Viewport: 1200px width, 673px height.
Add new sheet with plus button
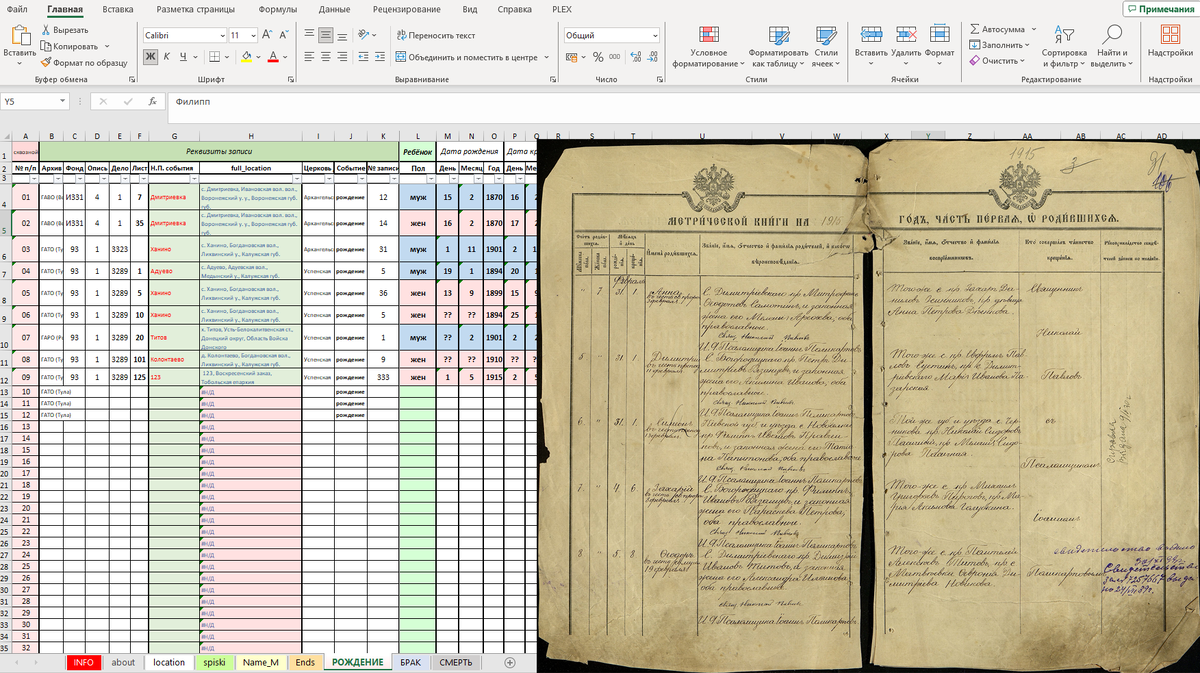point(509,662)
